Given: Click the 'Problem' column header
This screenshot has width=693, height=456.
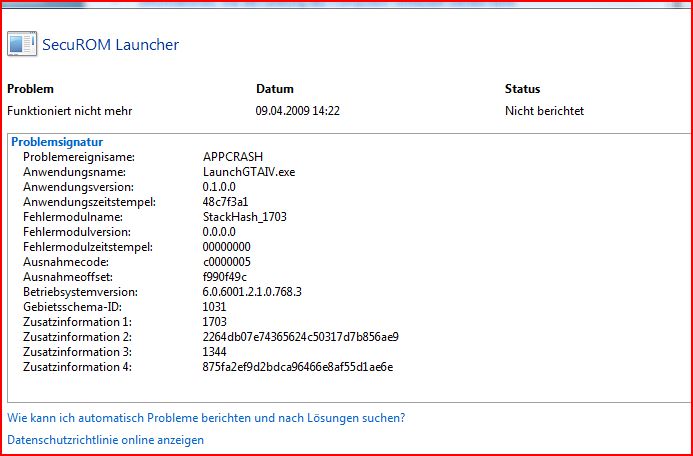Looking at the screenshot, I should [30, 89].
